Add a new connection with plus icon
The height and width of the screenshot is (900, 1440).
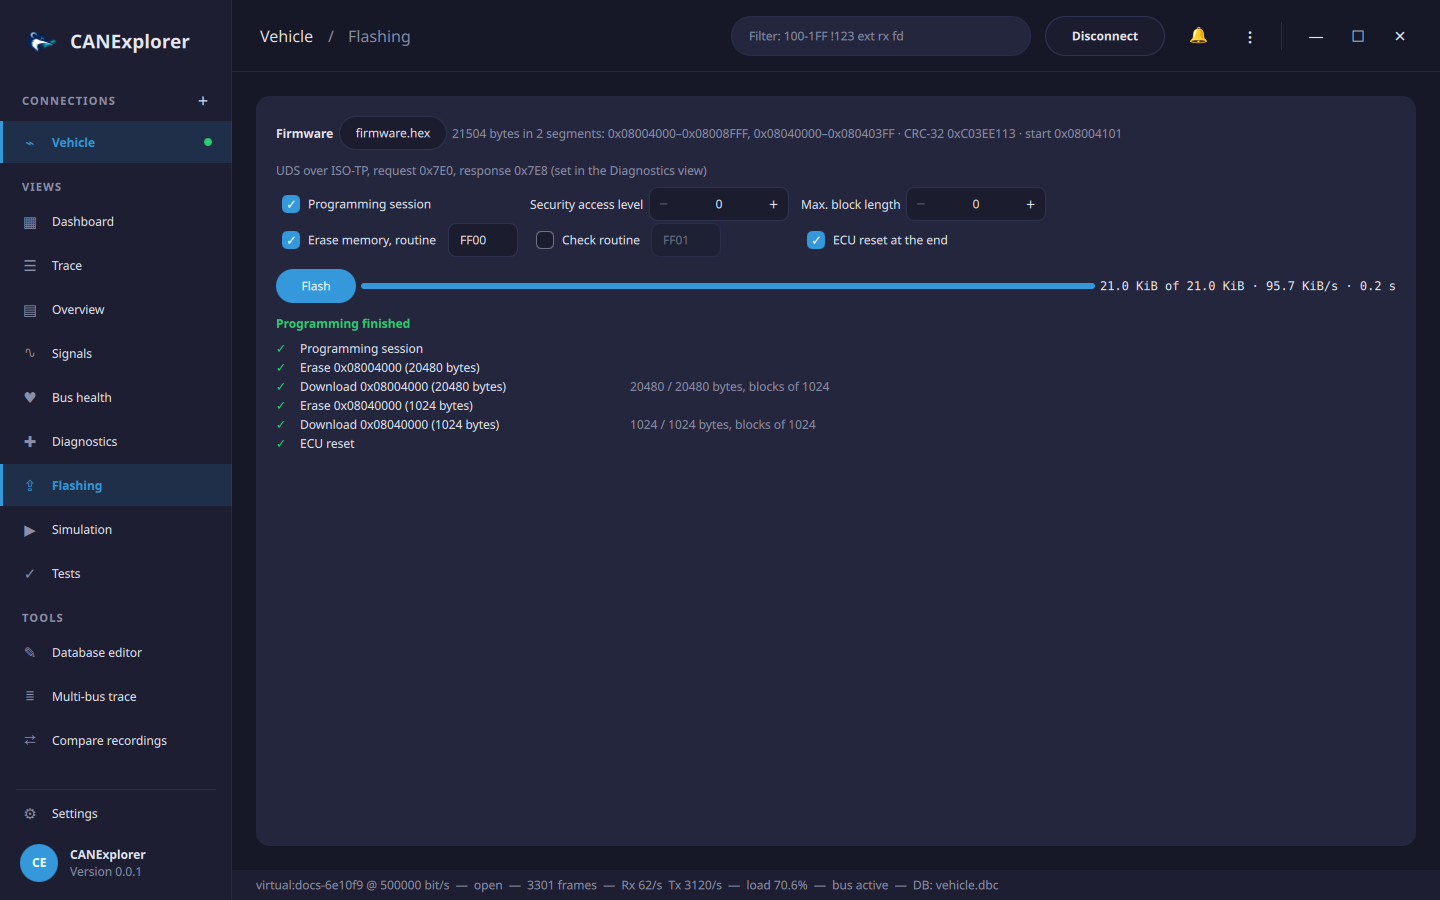pyautogui.click(x=203, y=101)
